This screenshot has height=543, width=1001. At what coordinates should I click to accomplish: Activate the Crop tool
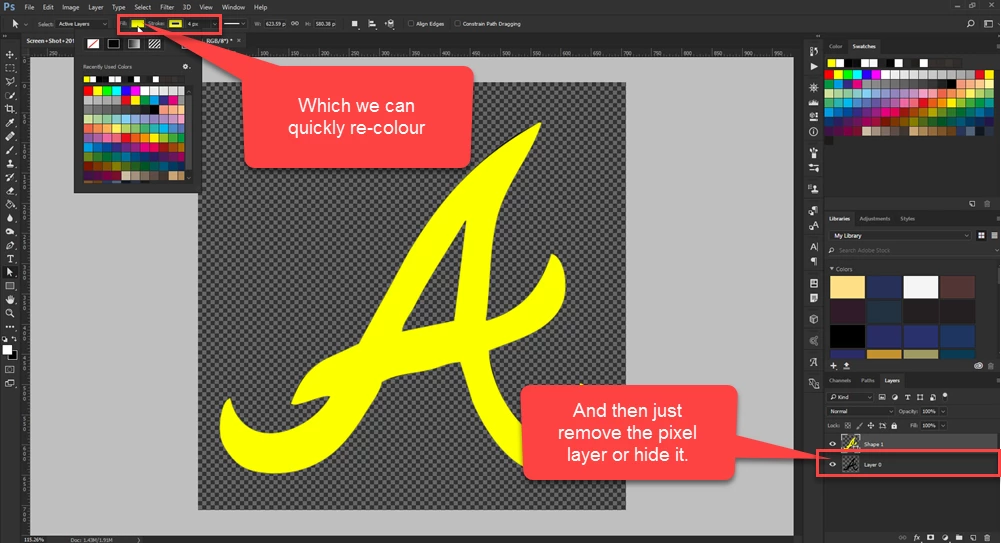pos(10,109)
